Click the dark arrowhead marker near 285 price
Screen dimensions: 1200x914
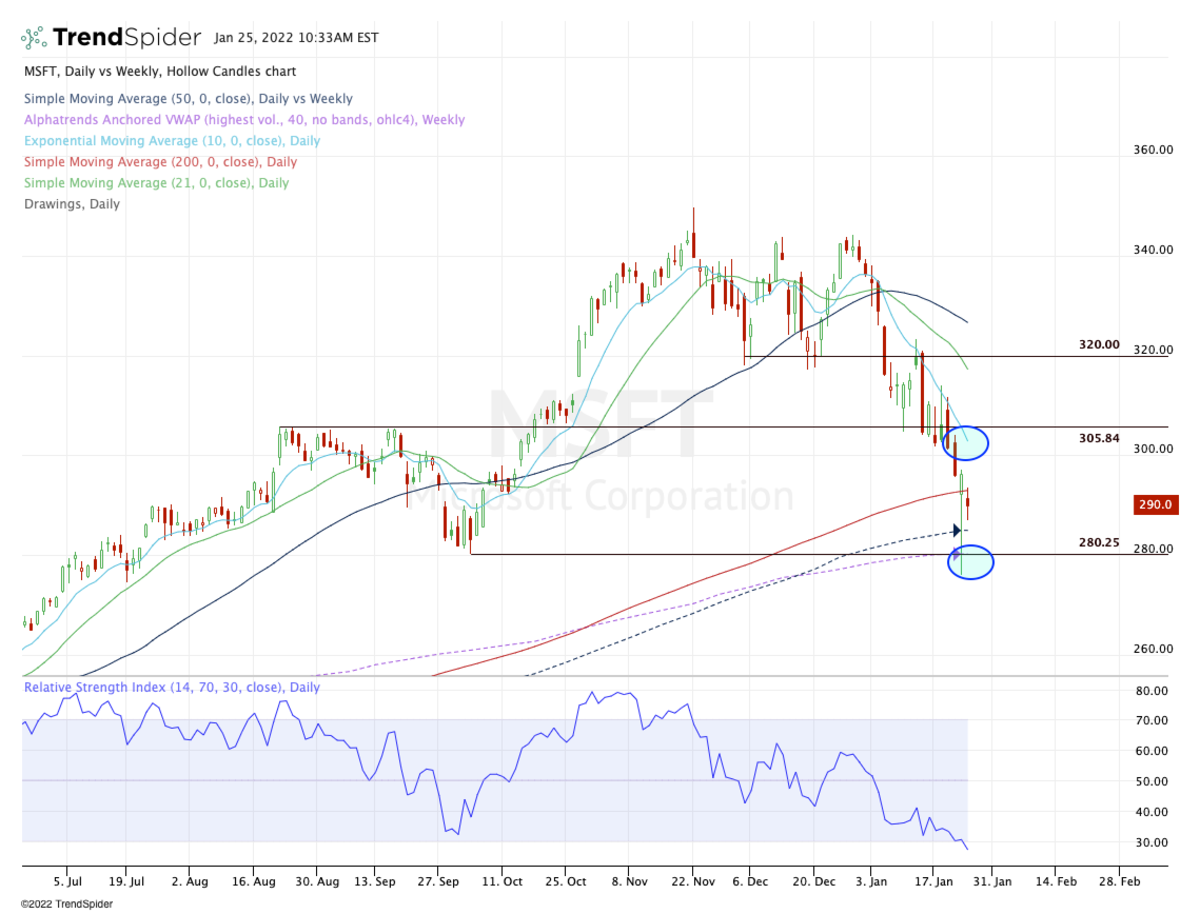[x=956, y=530]
